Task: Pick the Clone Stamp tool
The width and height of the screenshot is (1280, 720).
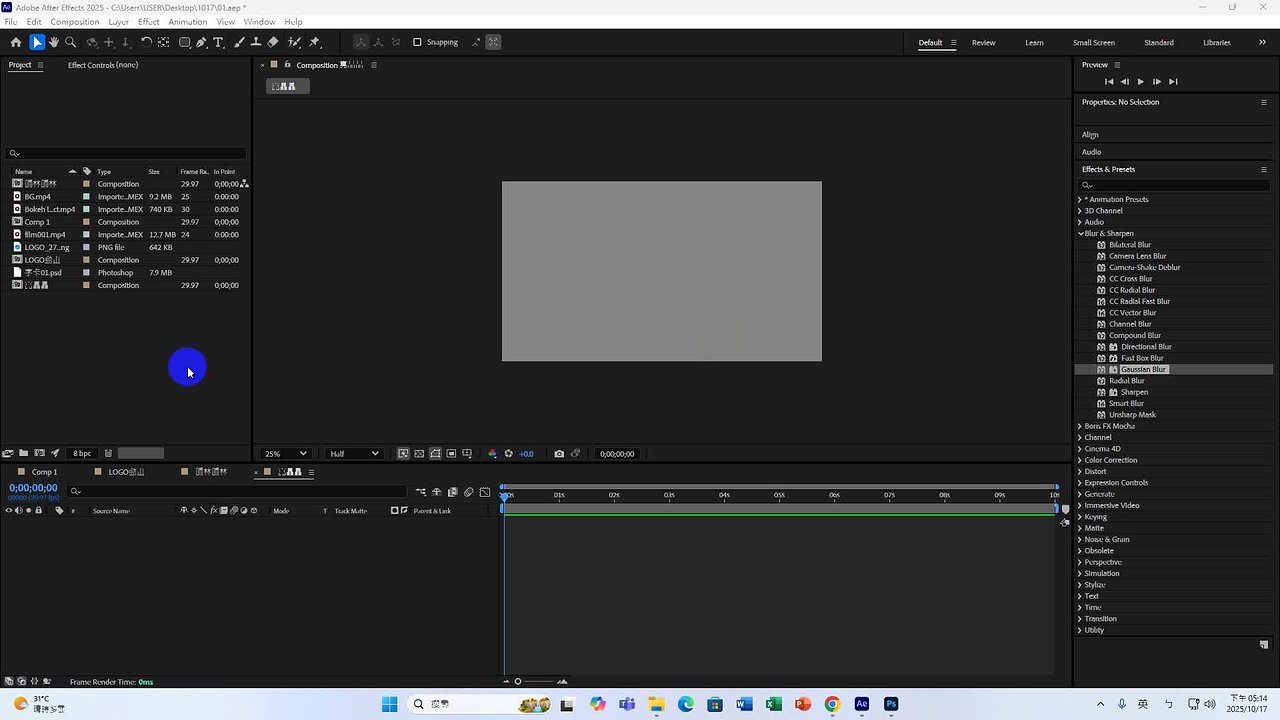Action: pos(256,42)
